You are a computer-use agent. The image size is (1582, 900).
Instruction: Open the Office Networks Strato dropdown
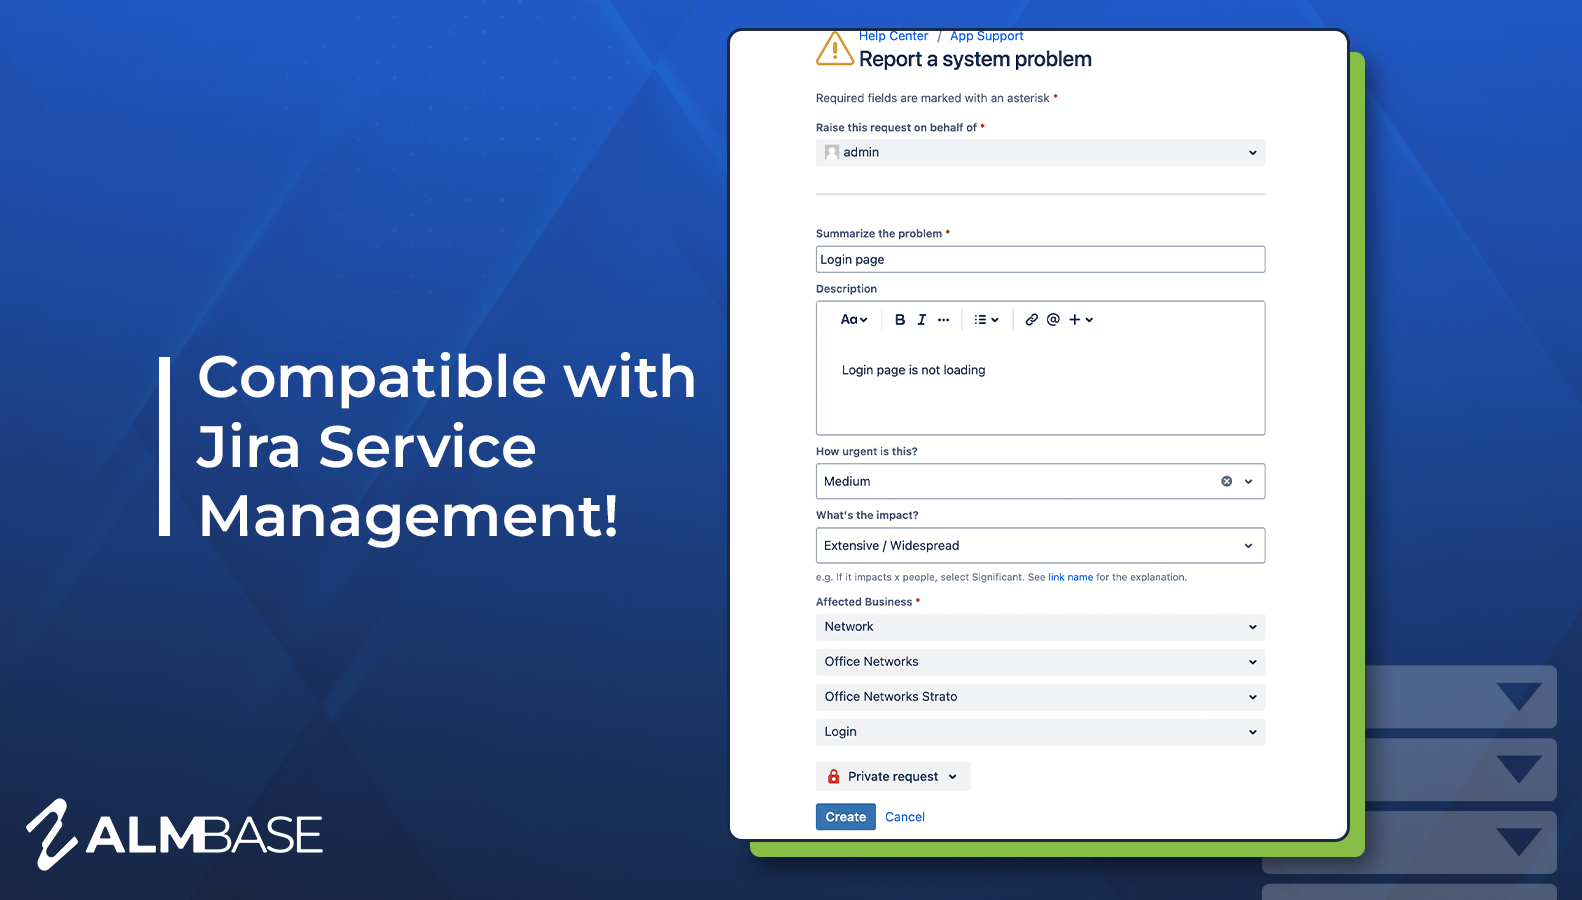click(x=1040, y=697)
